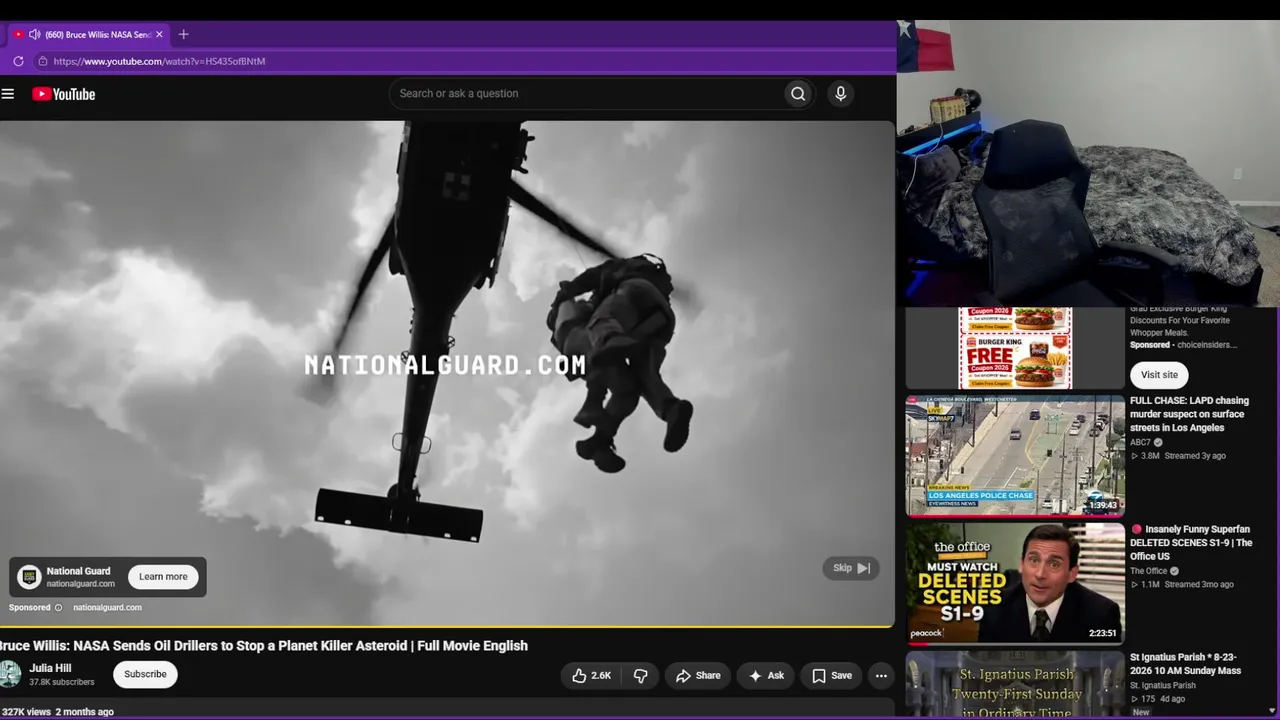Open the more actions three-dot menu

tap(881, 676)
